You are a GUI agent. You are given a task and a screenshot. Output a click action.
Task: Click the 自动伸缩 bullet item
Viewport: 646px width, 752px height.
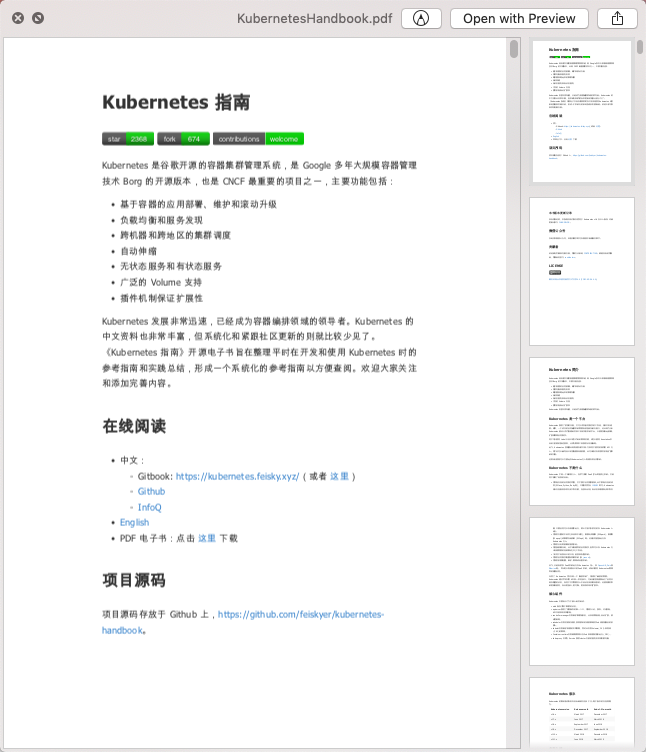click(138, 251)
